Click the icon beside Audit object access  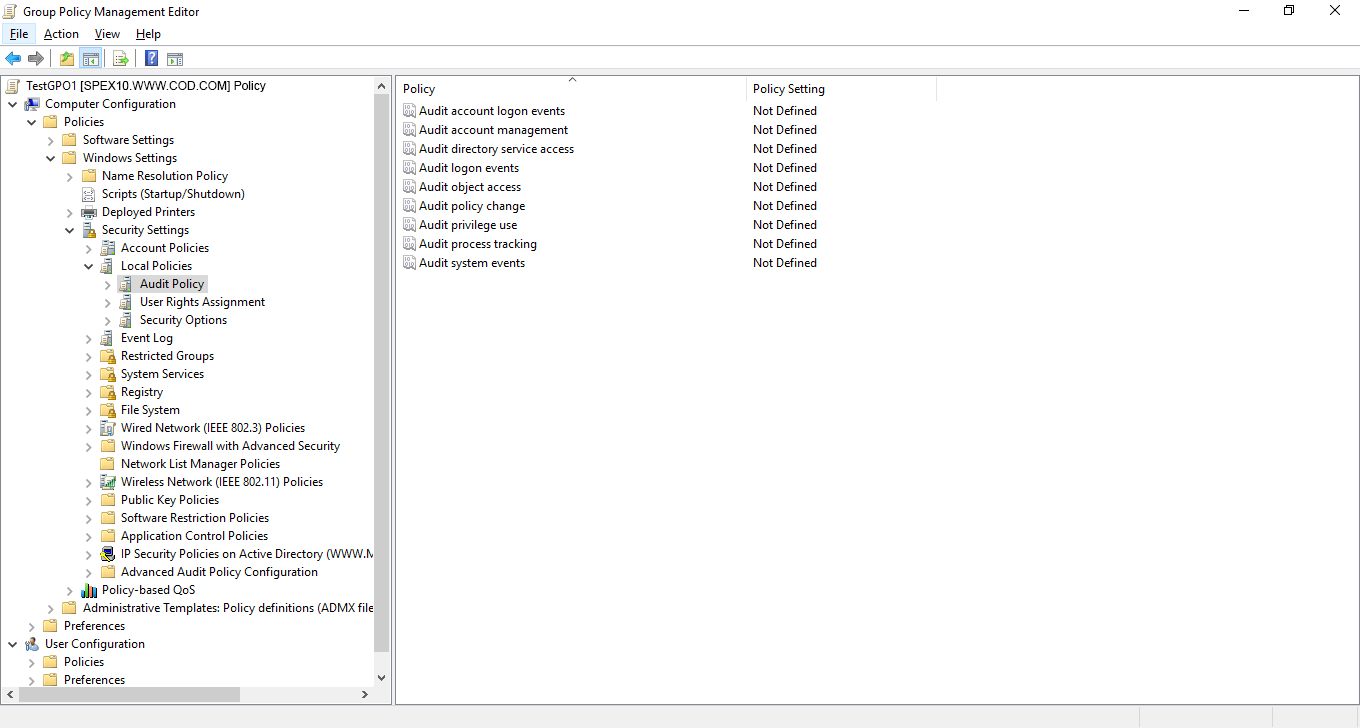409,187
